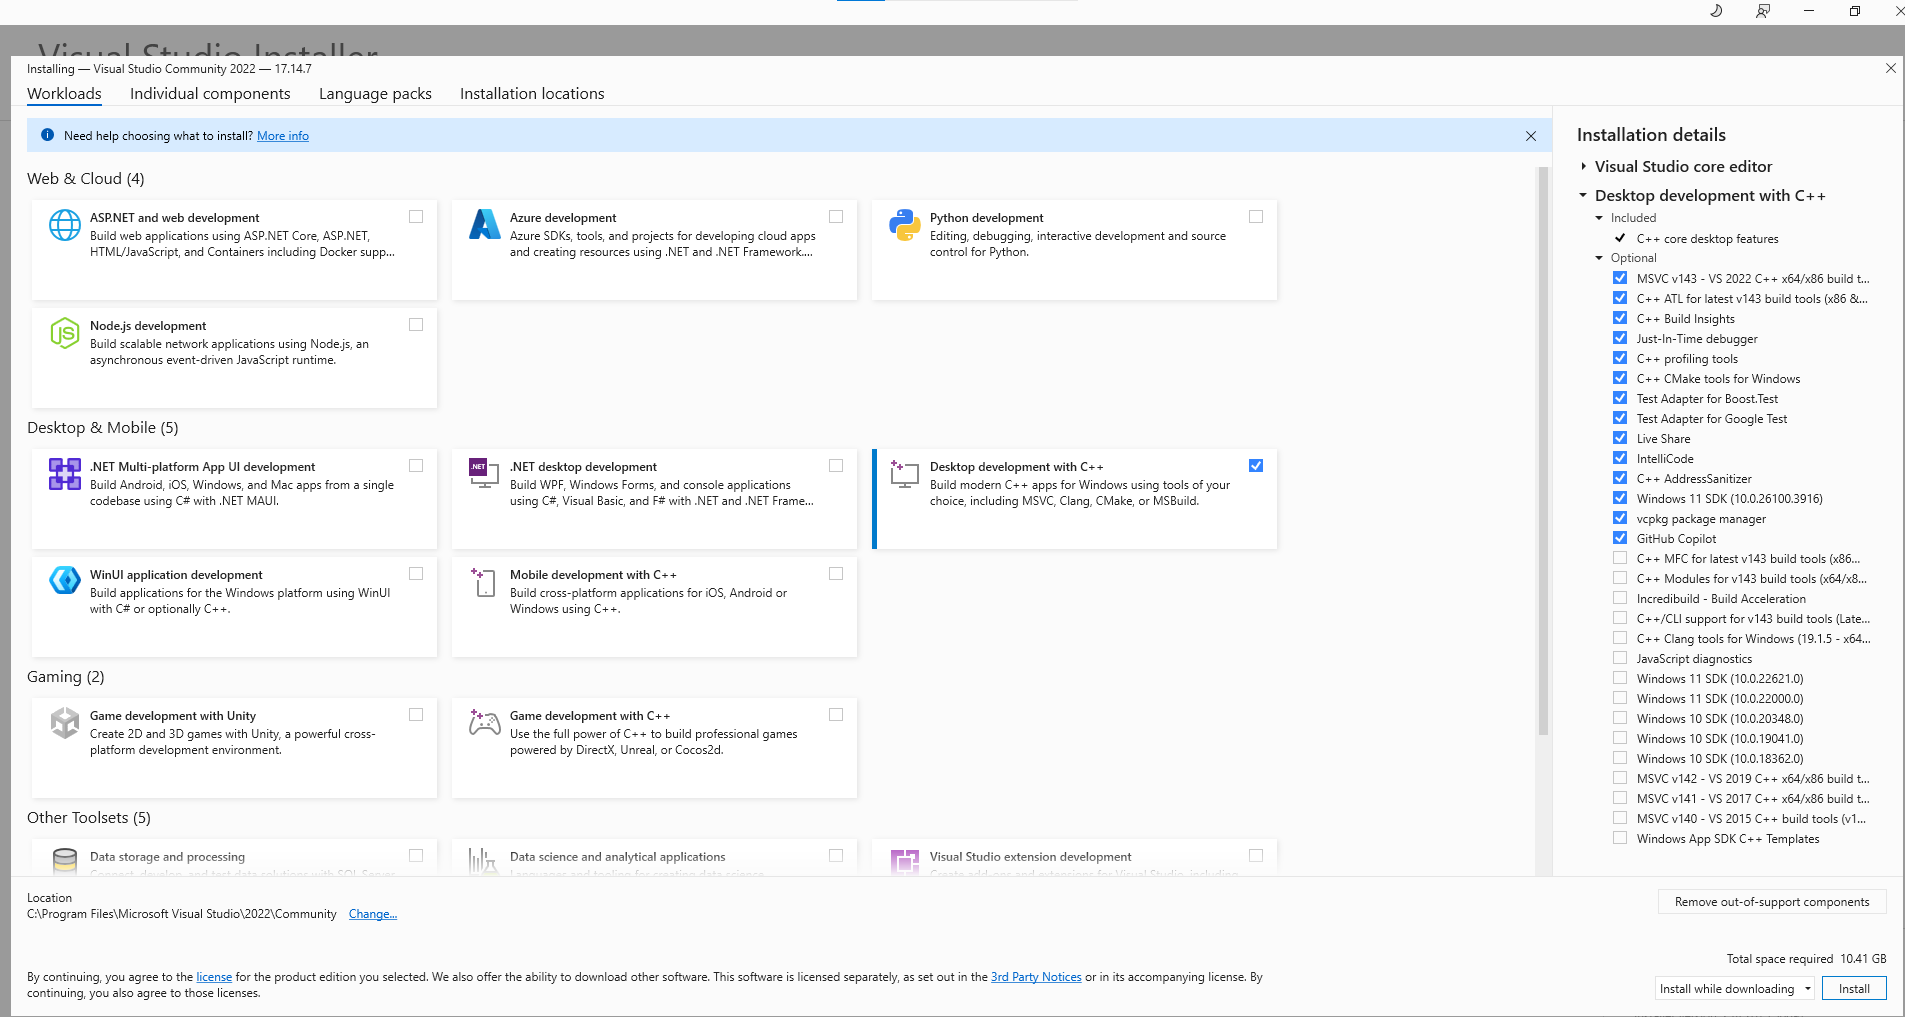Open the Language packs tab
Screen dimensions: 1905x1017
coord(375,94)
